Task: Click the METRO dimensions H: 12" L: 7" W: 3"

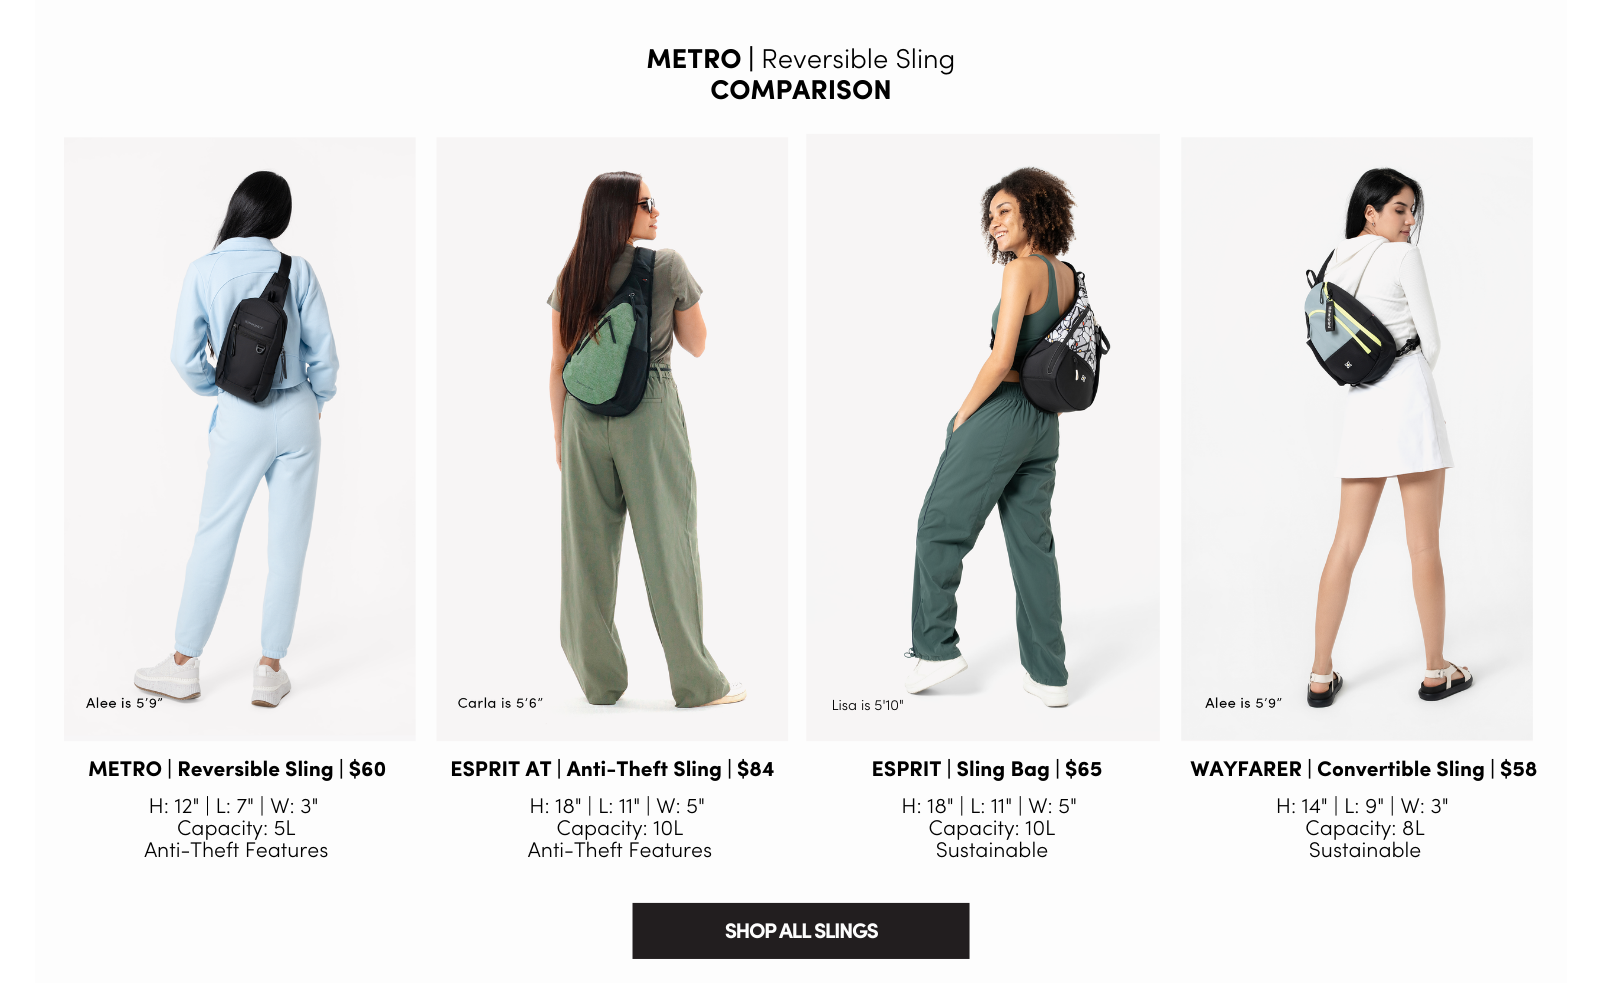Action: tap(234, 806)
